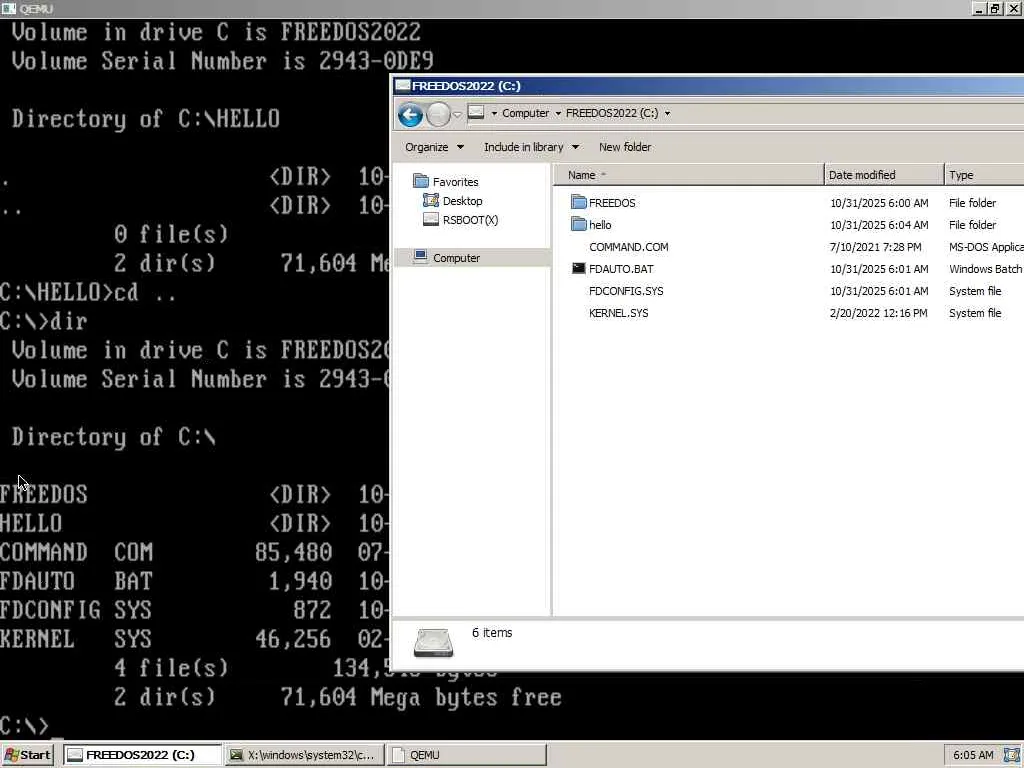The height and width of the screenshot is (768, 1024).
Task: Click the drive icon in the address bar
Action: [x=476, y=113]
